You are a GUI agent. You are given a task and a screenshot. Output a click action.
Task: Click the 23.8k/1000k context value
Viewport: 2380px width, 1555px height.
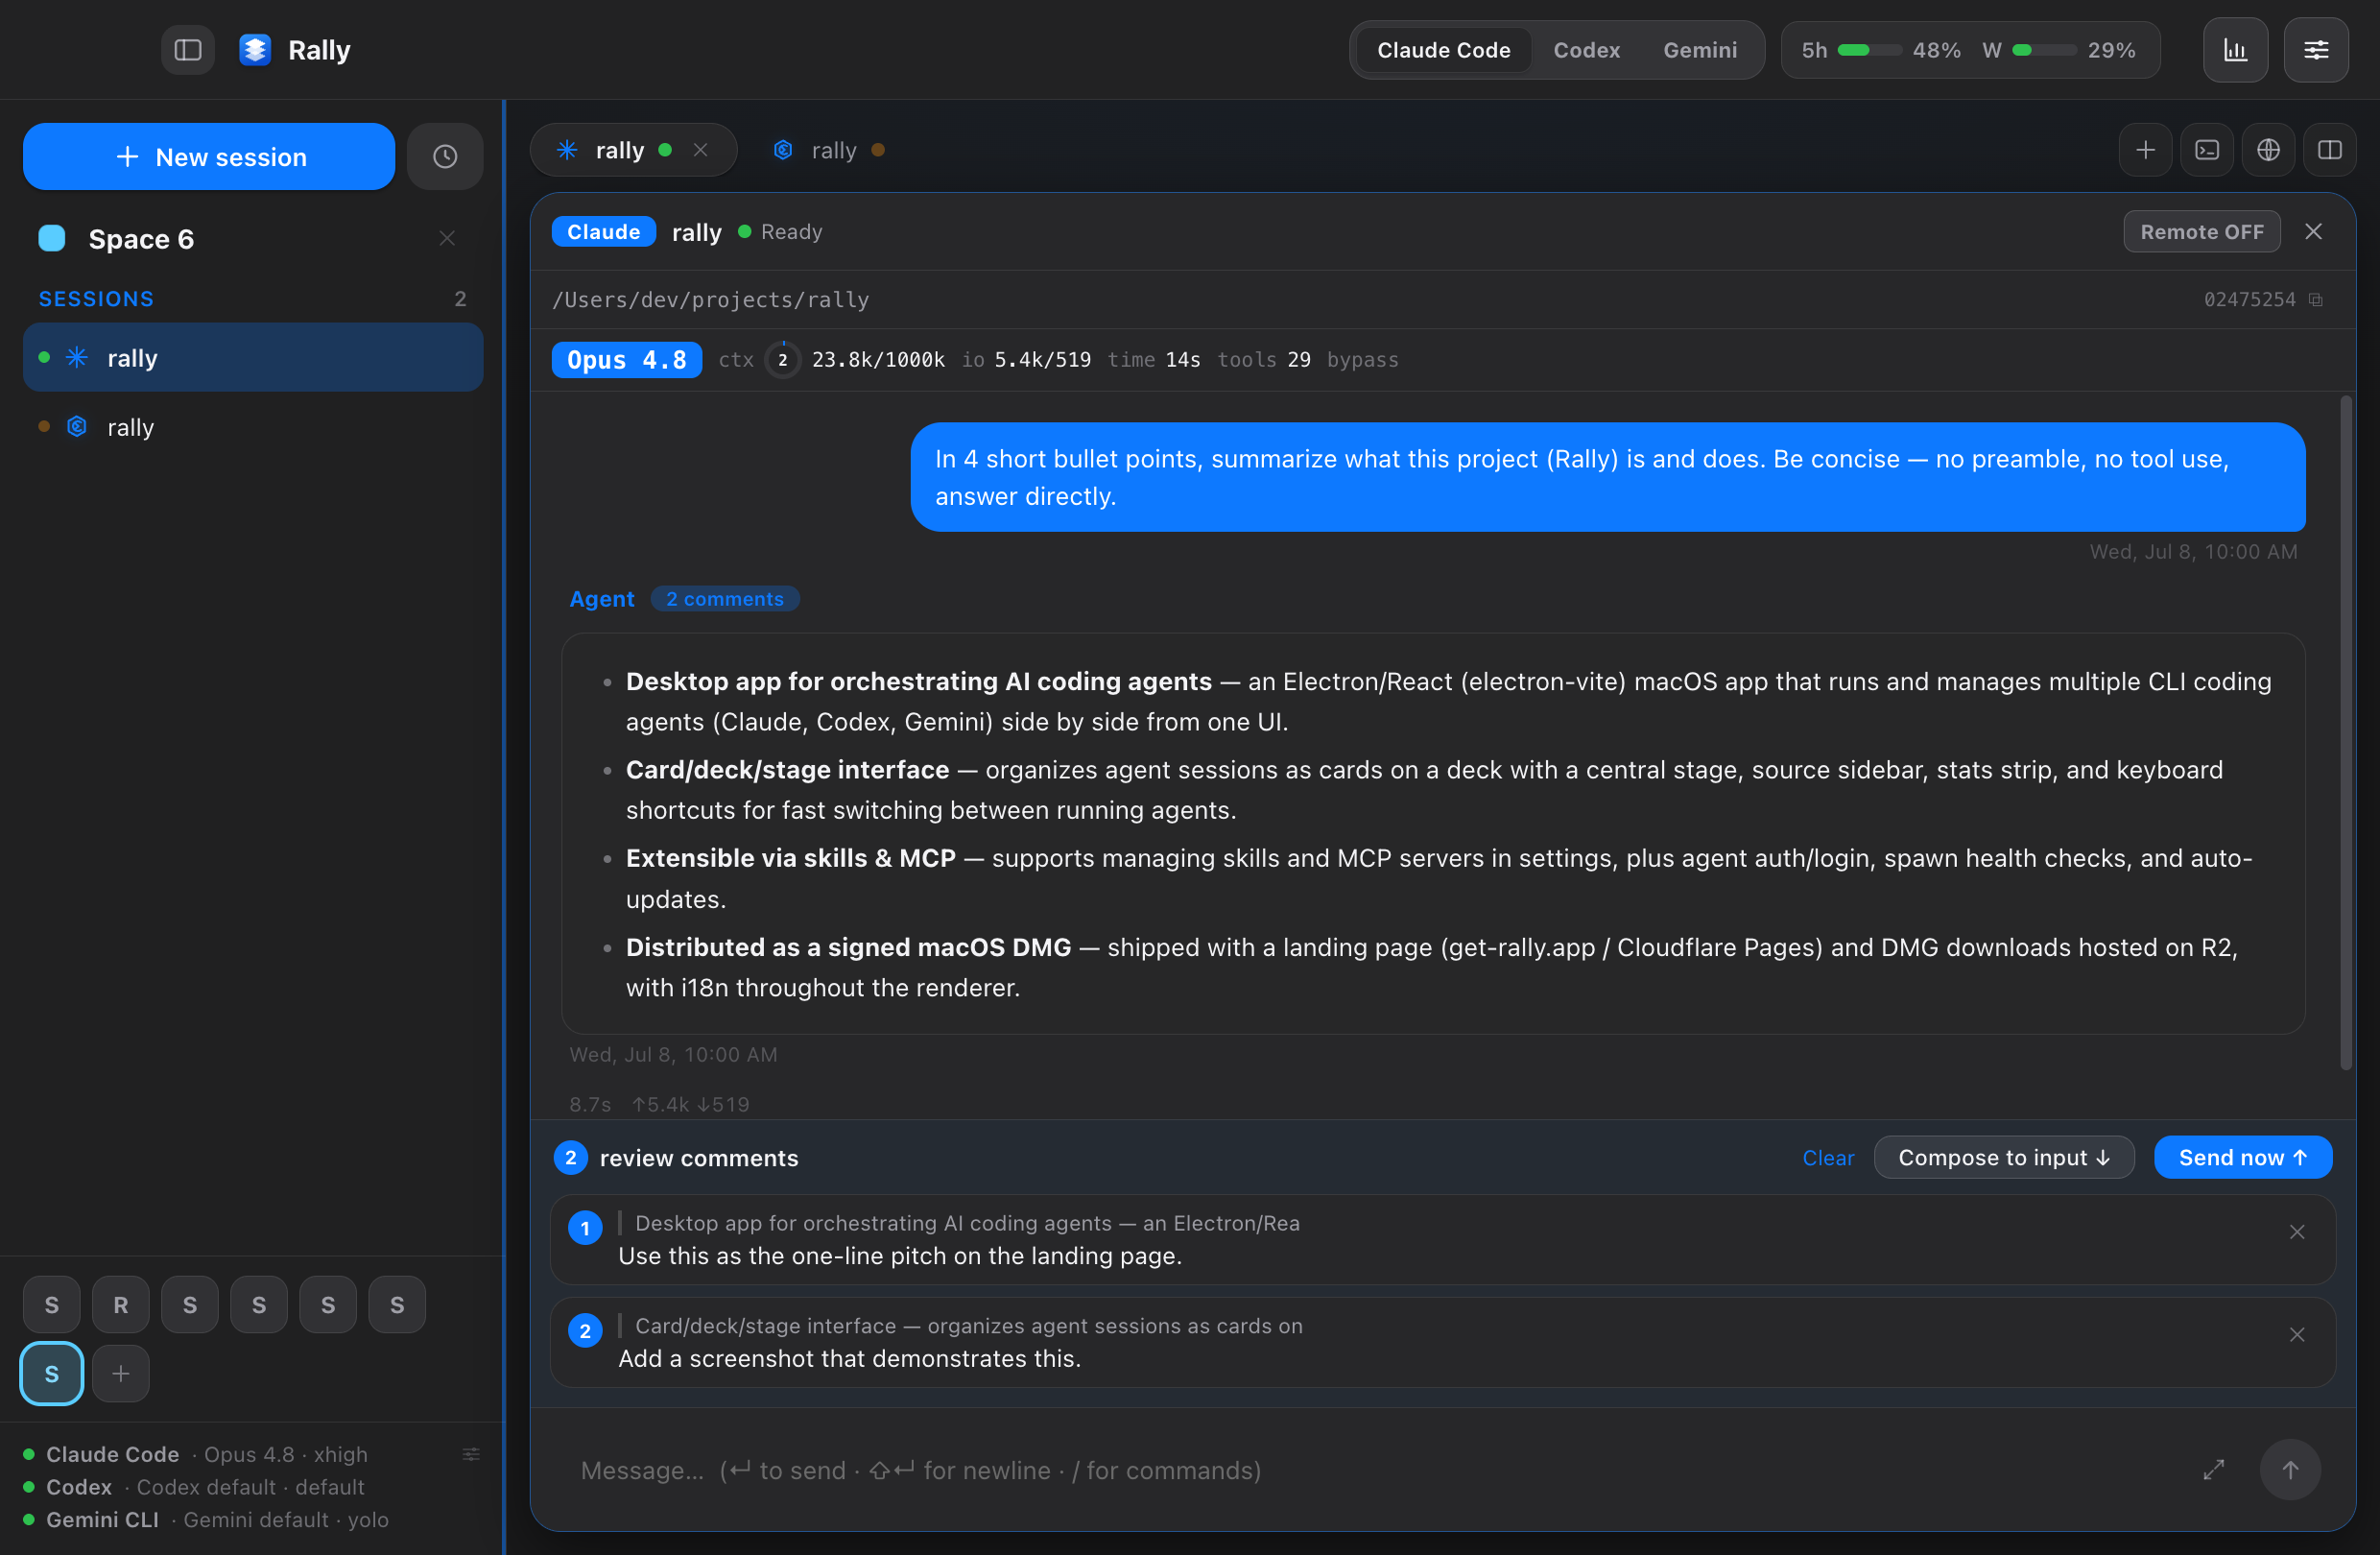[x=878, y=360]
